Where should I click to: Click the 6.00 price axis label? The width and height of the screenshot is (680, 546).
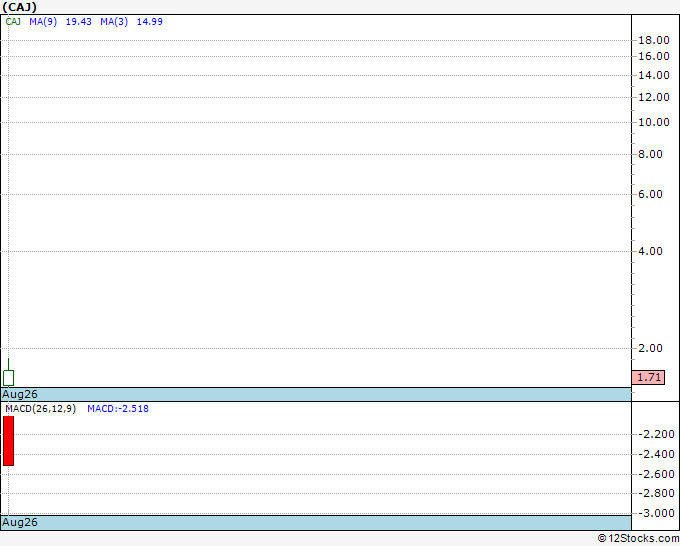[x=651, y=194]
